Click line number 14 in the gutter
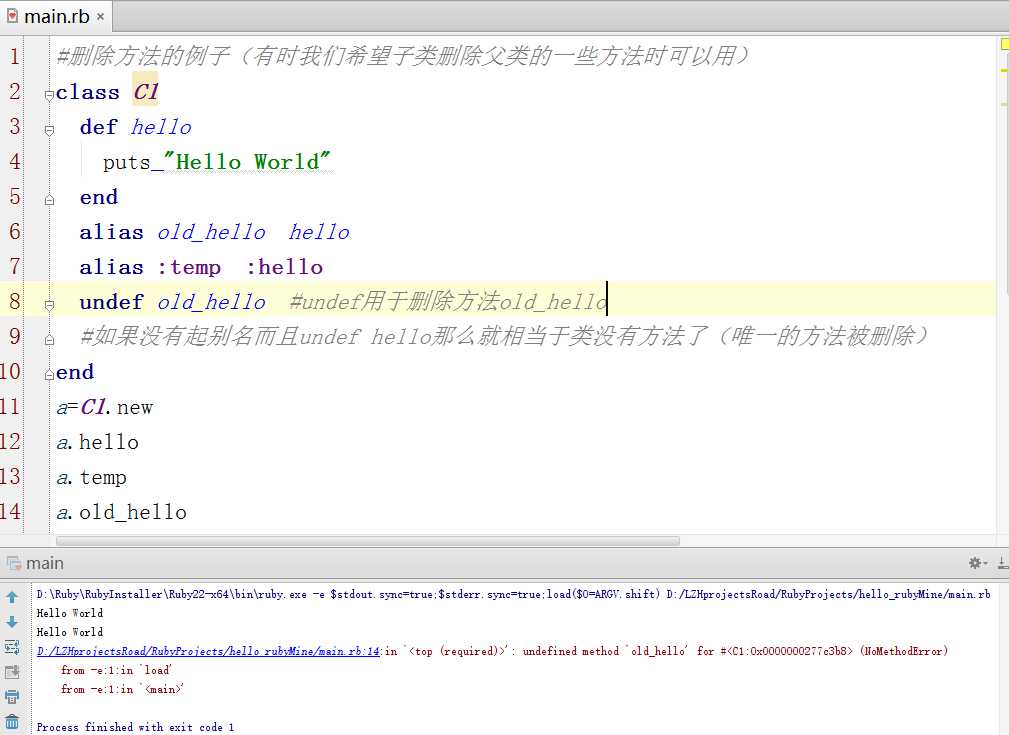This screenshot has height=735, width=1009. (10, 511)
